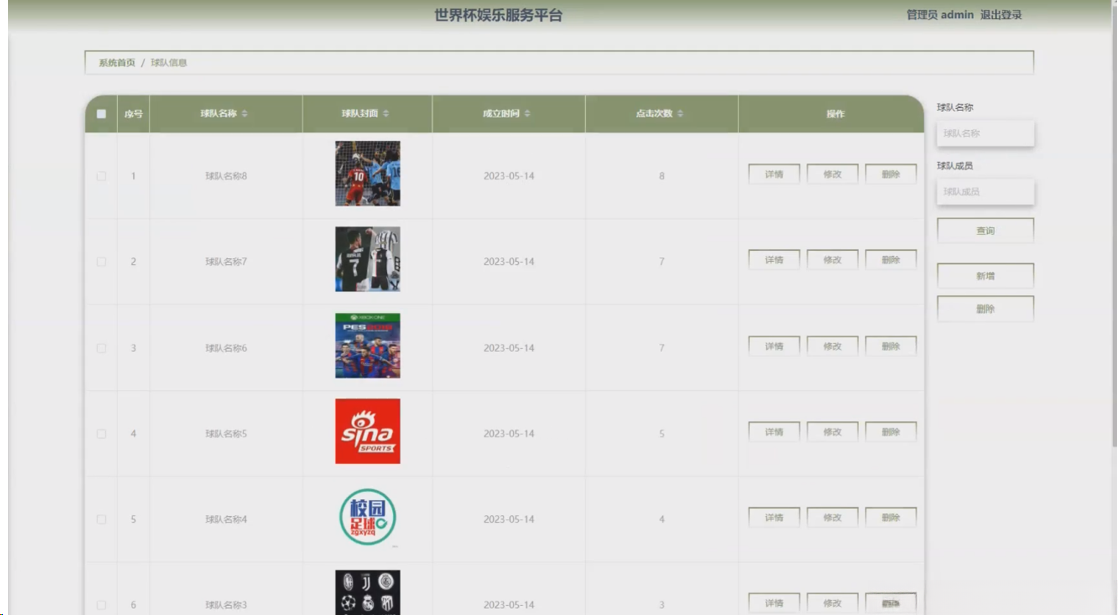Viewport: 1118px width, 615px height.
Task: Check the checkbox for row 球队名称7
Action: pos(101,262)
